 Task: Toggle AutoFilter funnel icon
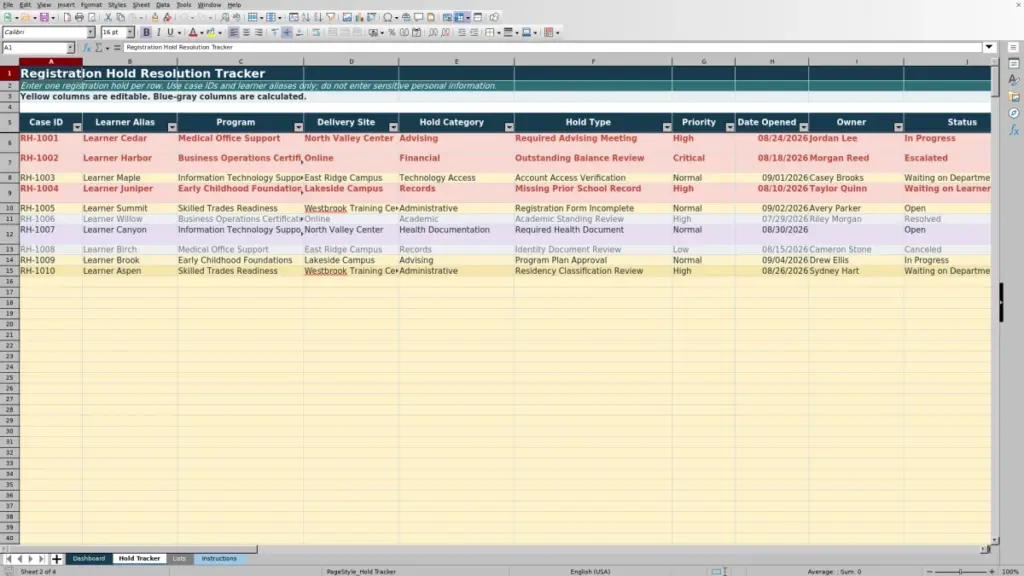point(331,18)
